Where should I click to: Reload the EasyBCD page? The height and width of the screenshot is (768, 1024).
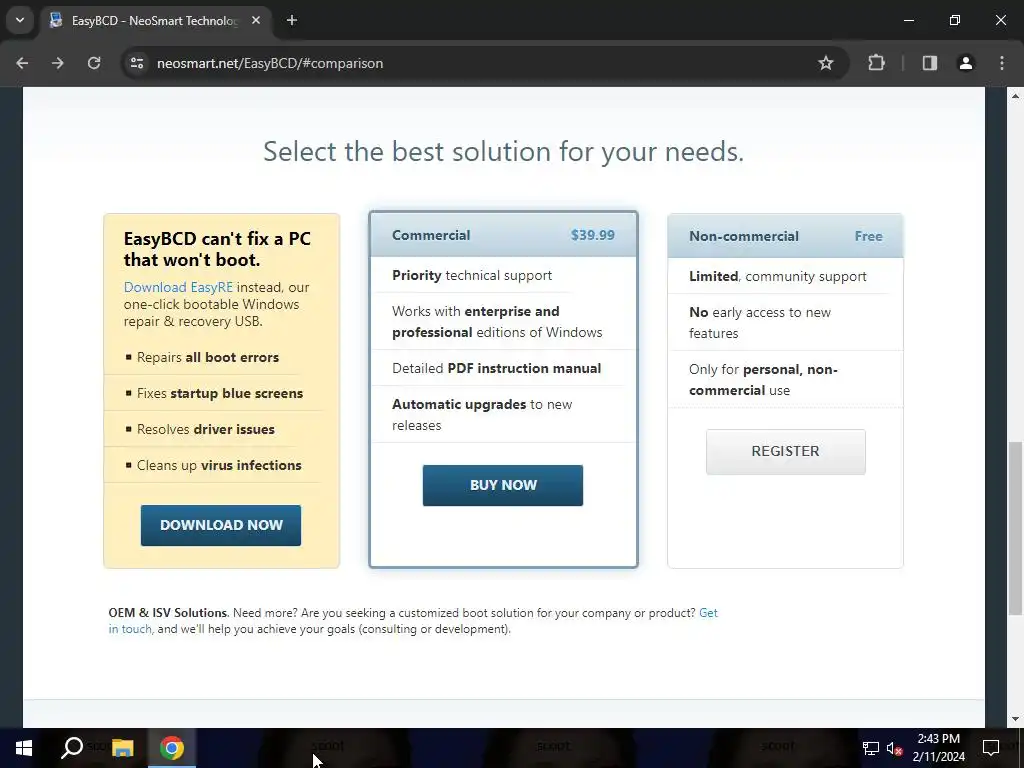tap(94, 63)
